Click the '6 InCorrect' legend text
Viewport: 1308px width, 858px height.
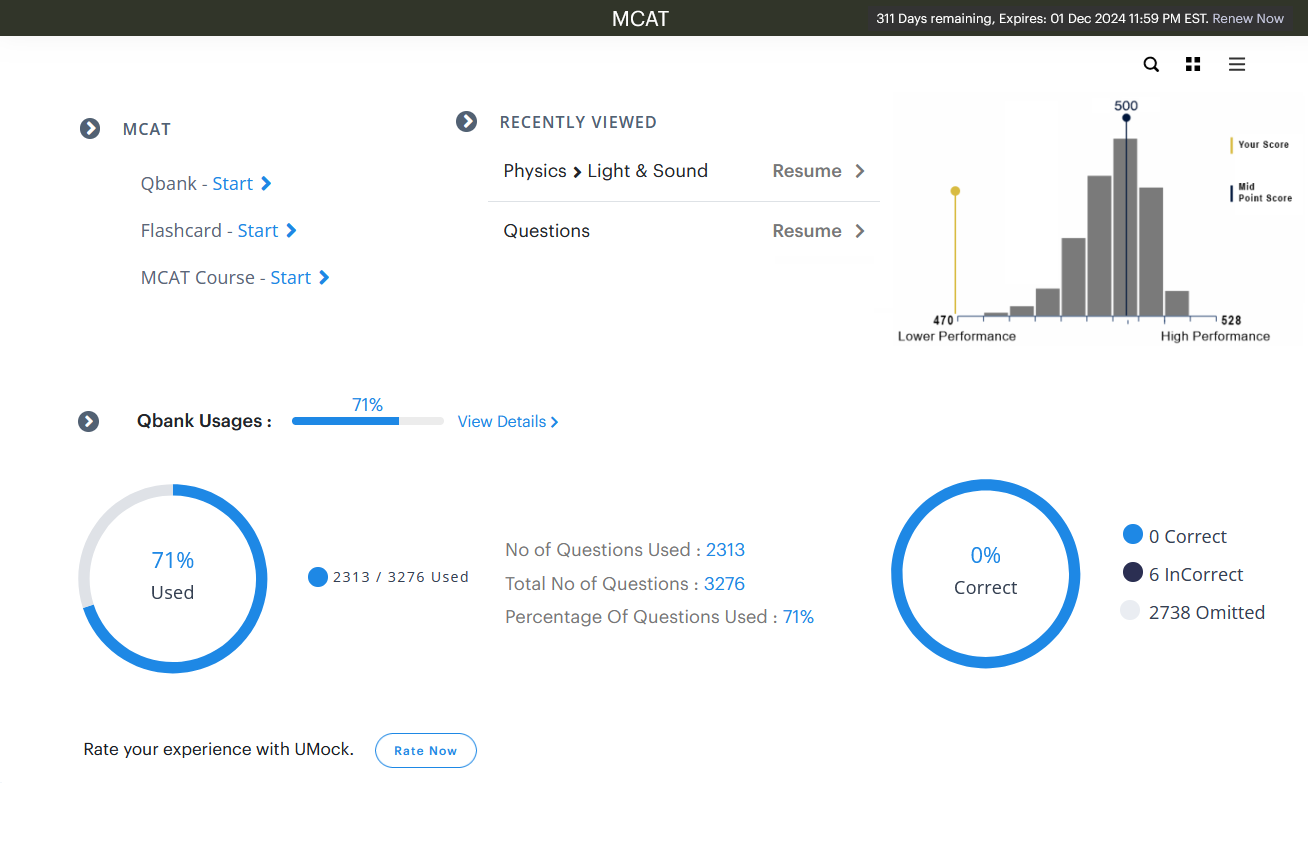[1196, 574]
